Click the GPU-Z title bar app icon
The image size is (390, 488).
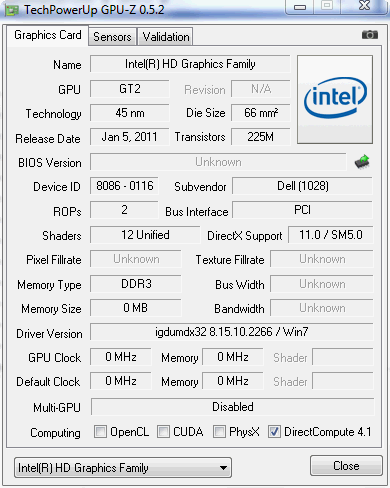click(x=12, y=10)
